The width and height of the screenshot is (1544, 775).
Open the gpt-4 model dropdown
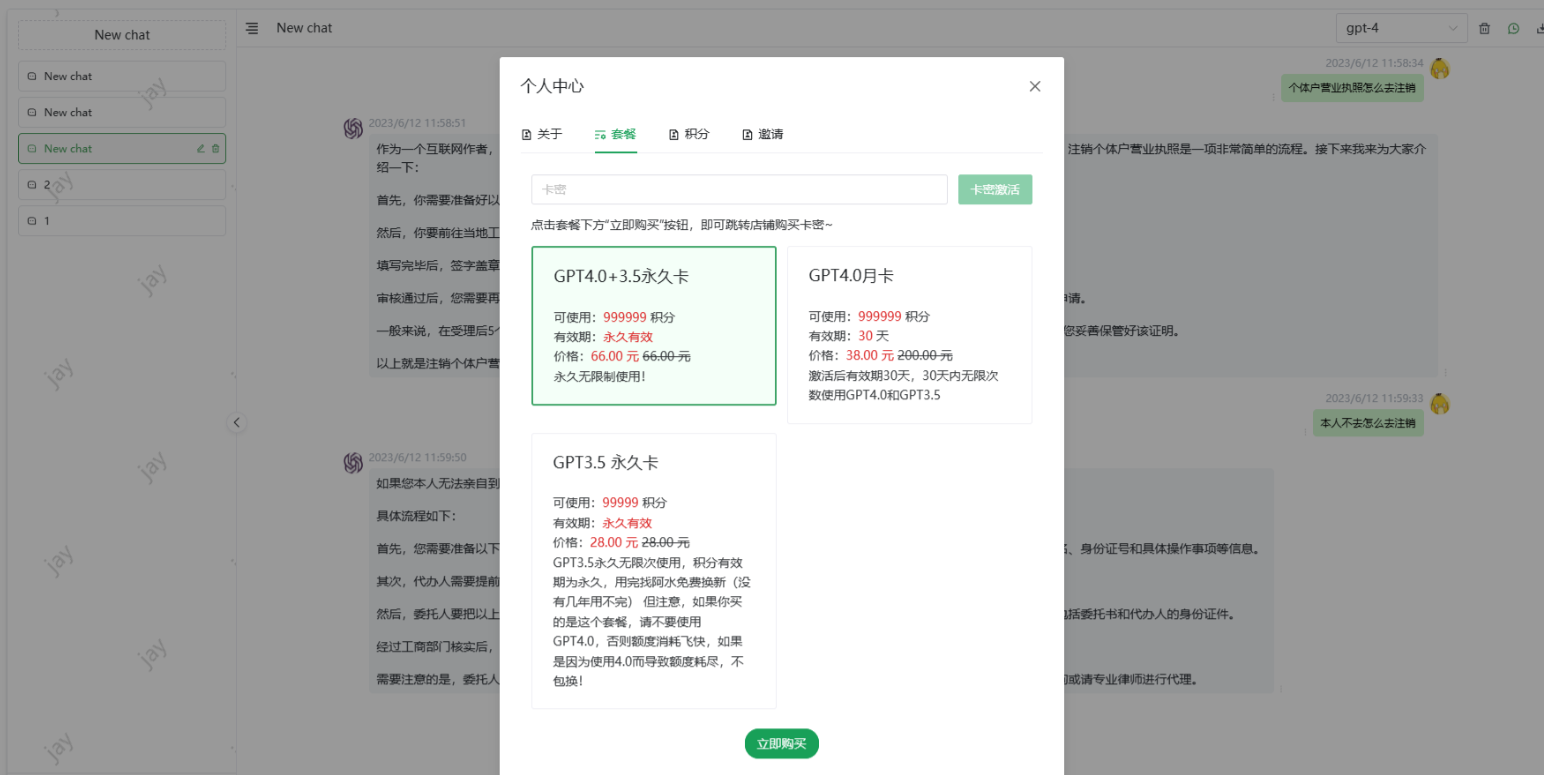coord(1401,28)
